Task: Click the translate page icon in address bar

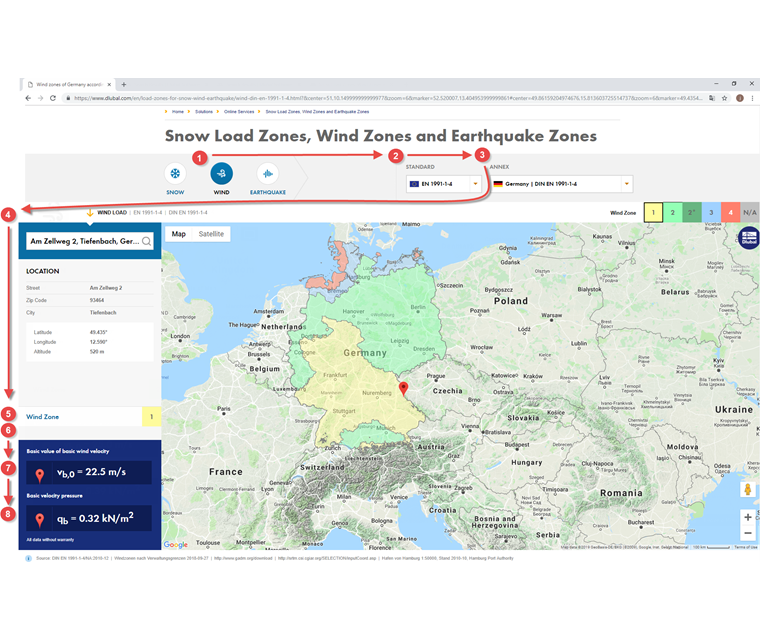Action: (712, 98)
